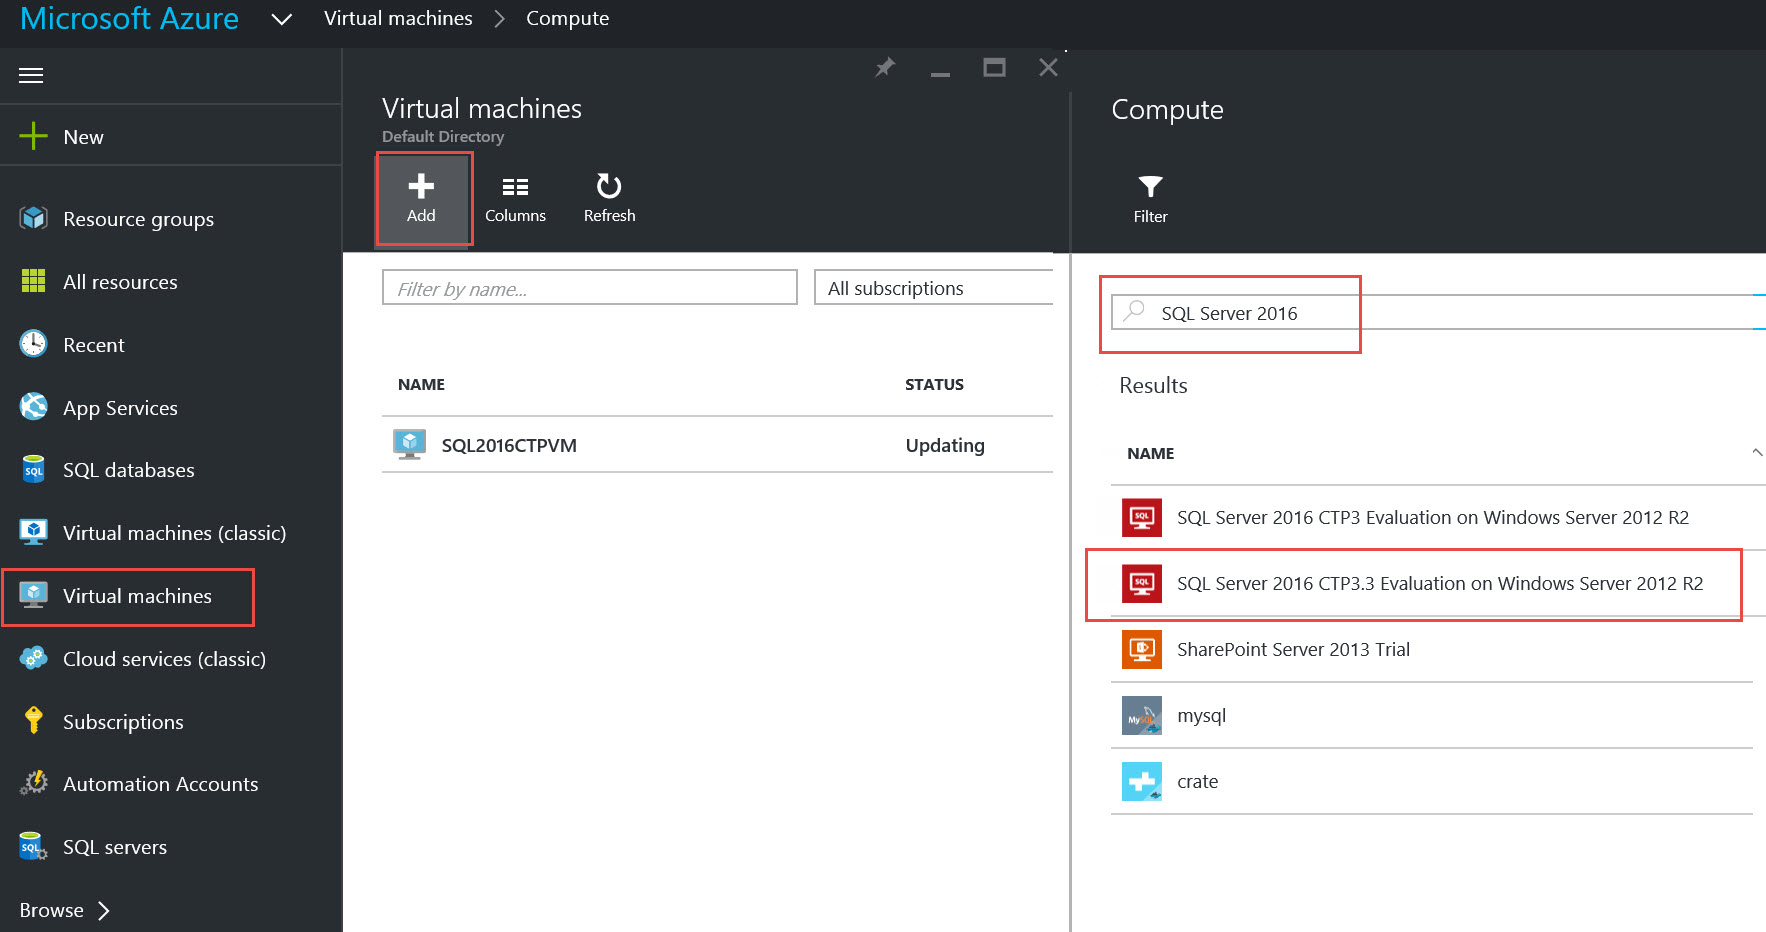Click the Automation Accounts gear icon
The height and width of the screenshot is (932, 1766).
(x=33, y=783)
